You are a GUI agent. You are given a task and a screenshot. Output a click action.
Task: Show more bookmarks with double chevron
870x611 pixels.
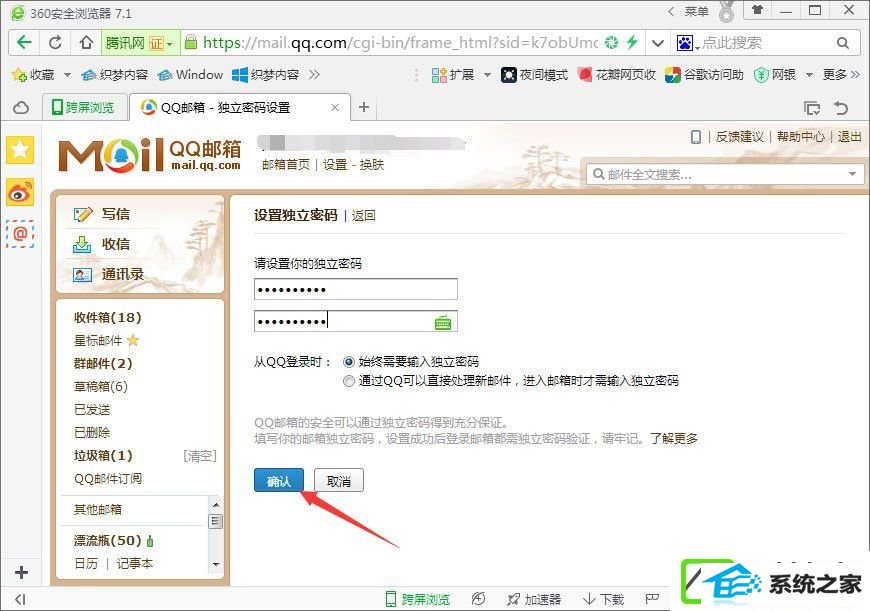click(314, 74)
